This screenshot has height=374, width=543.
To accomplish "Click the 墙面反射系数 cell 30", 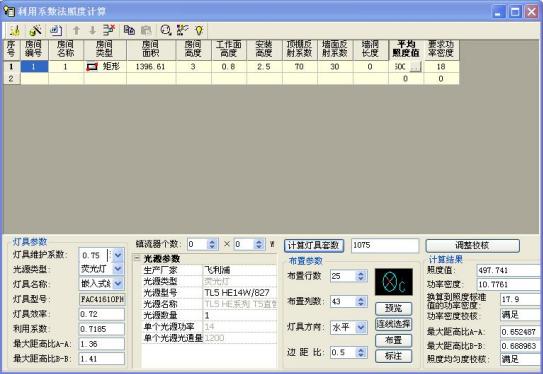I will pos(335,66).
